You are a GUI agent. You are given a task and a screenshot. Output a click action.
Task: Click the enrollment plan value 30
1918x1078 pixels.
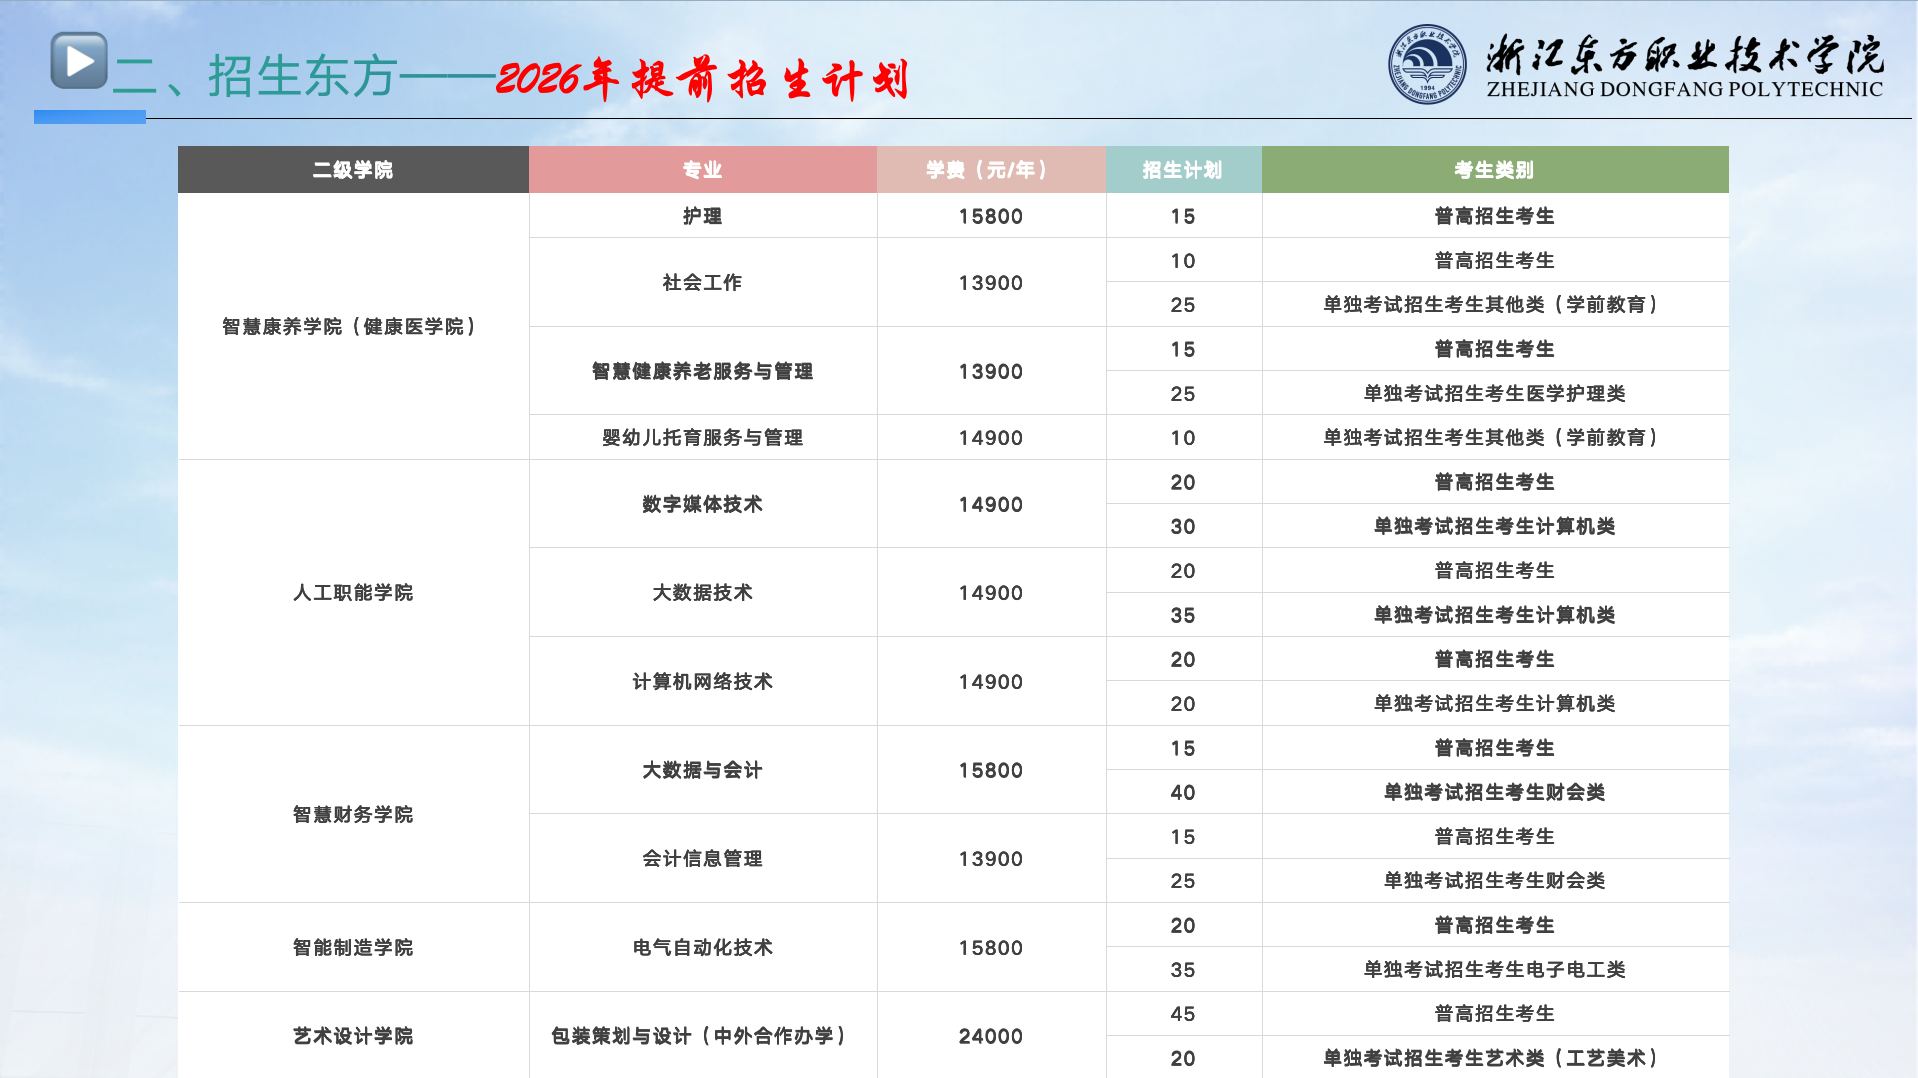pos(1183,526)
